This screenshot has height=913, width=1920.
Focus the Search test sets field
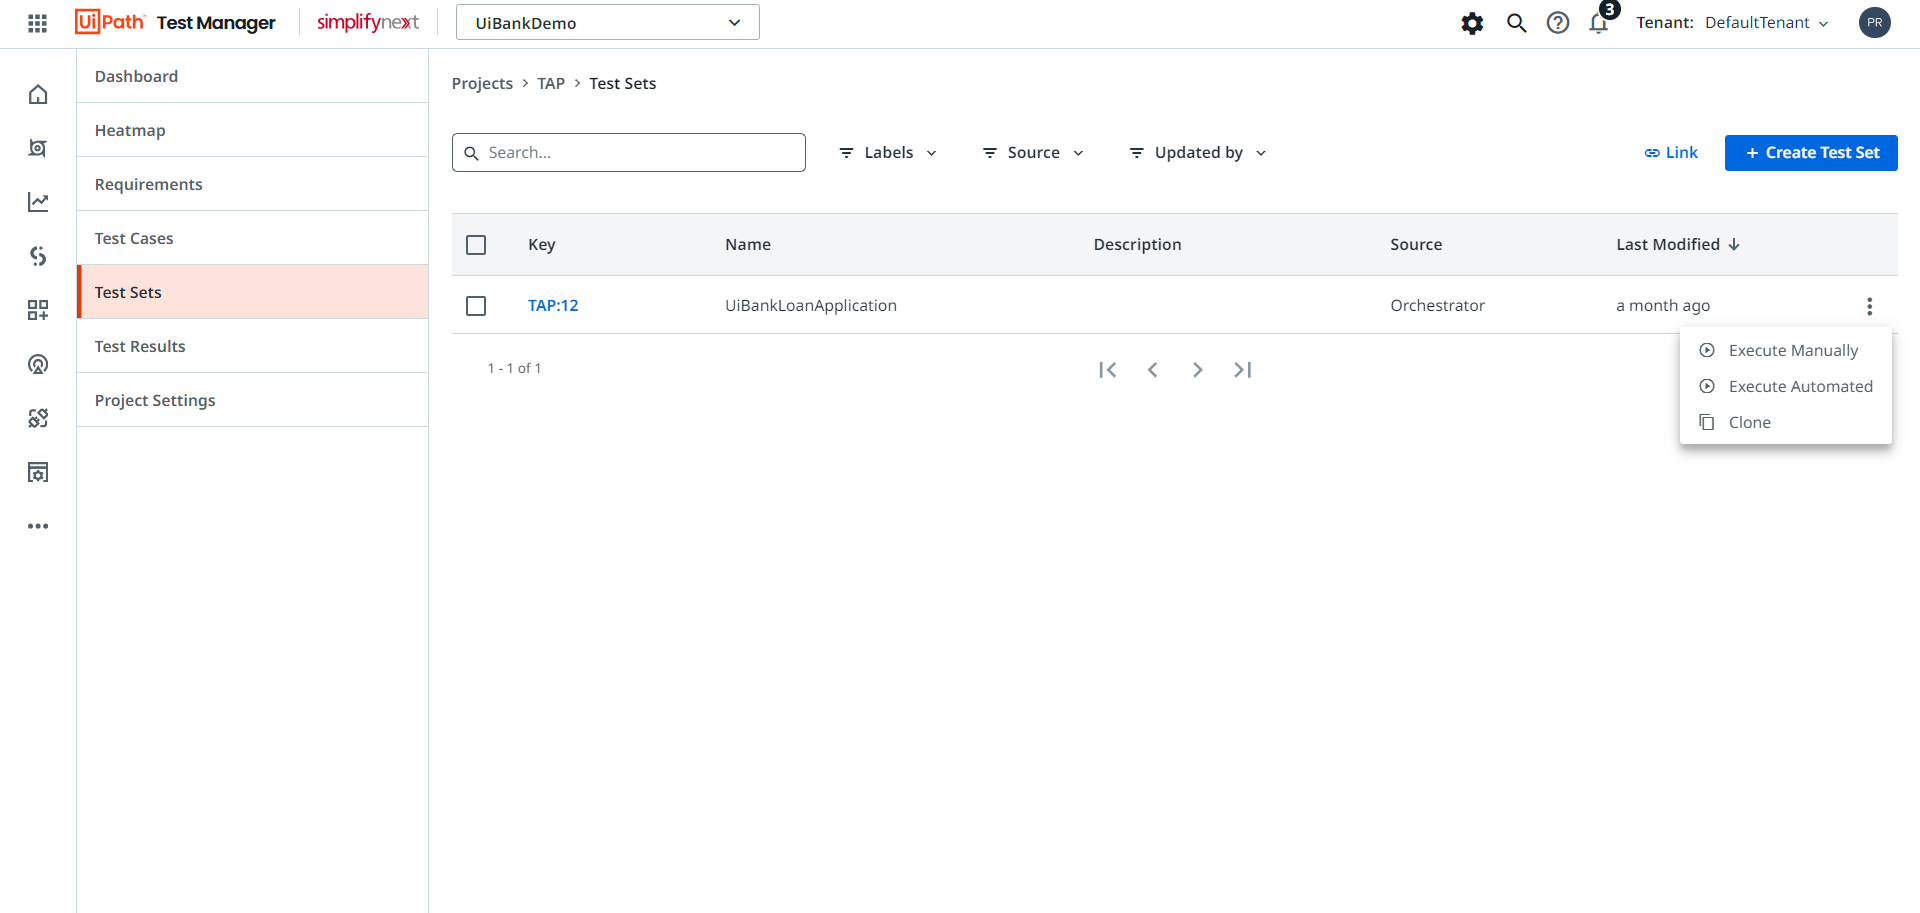[629, 153]
